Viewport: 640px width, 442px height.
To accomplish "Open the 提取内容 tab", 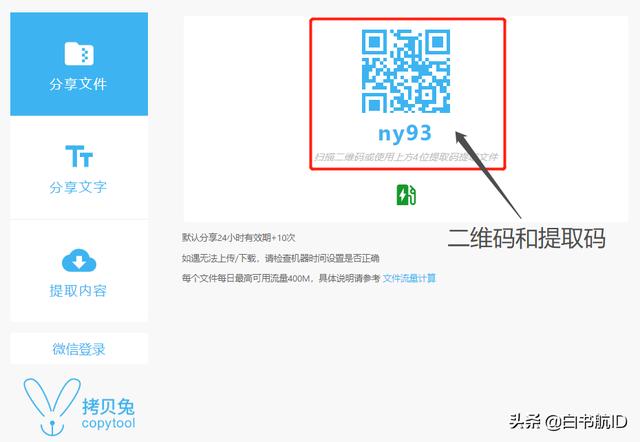I will click(79, 271).
